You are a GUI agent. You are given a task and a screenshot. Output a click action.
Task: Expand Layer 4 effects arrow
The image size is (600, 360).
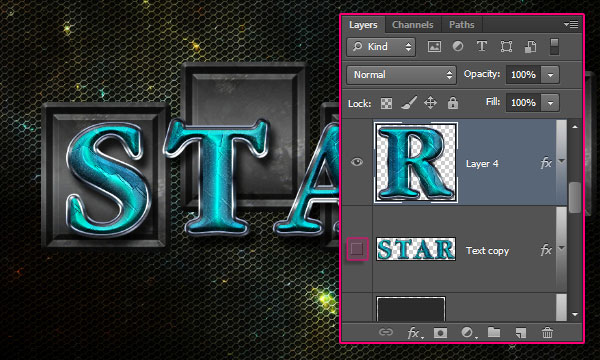coord(561,161)
